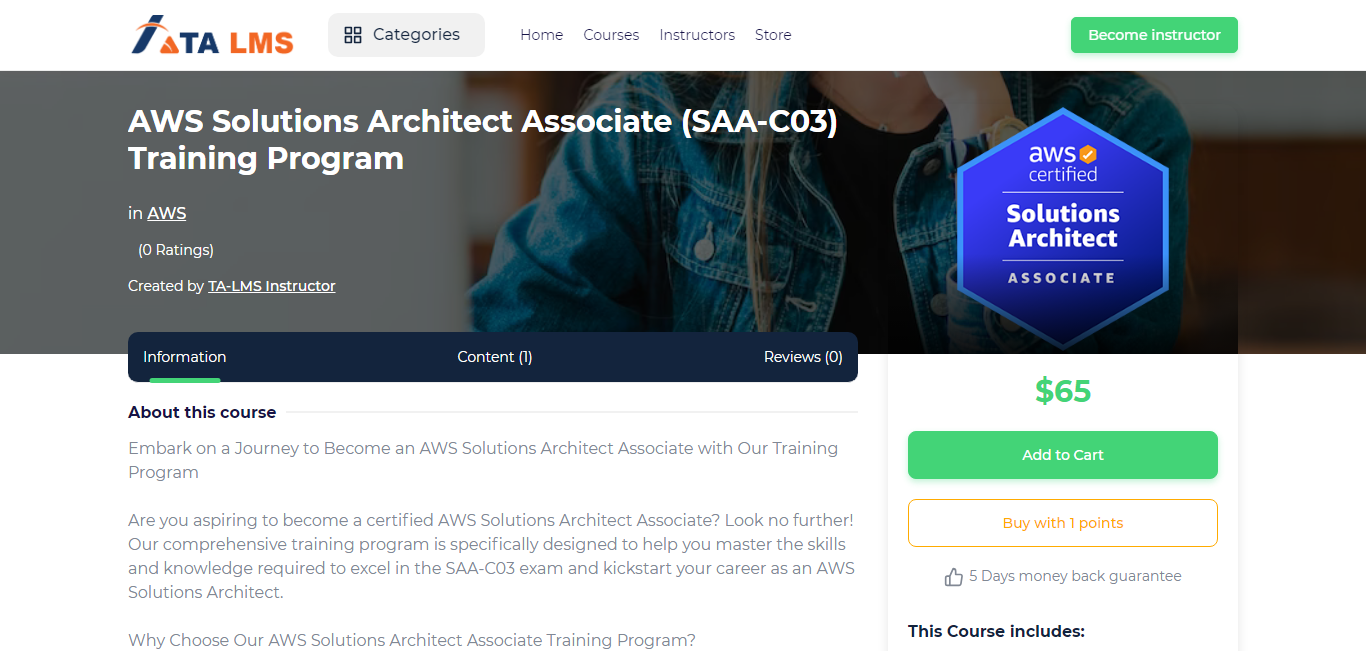Open the Store nav link
The height and width of the screenshot is (651, 1366).
[773, 35]
